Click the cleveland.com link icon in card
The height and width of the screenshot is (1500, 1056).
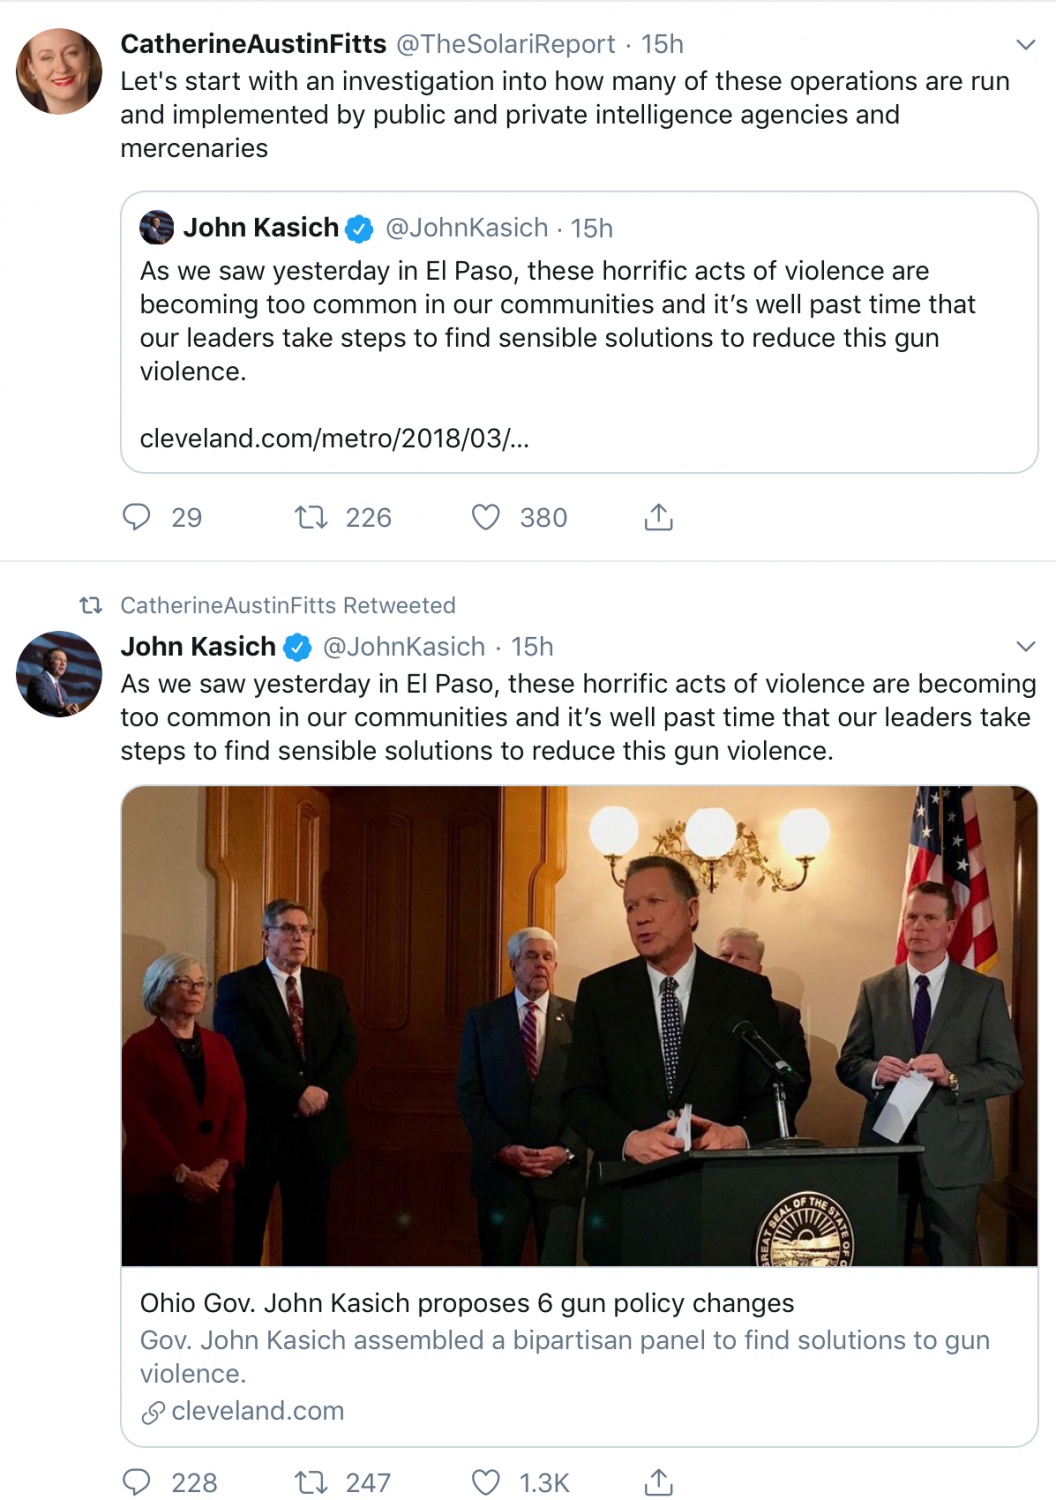tap(153, 1412)
